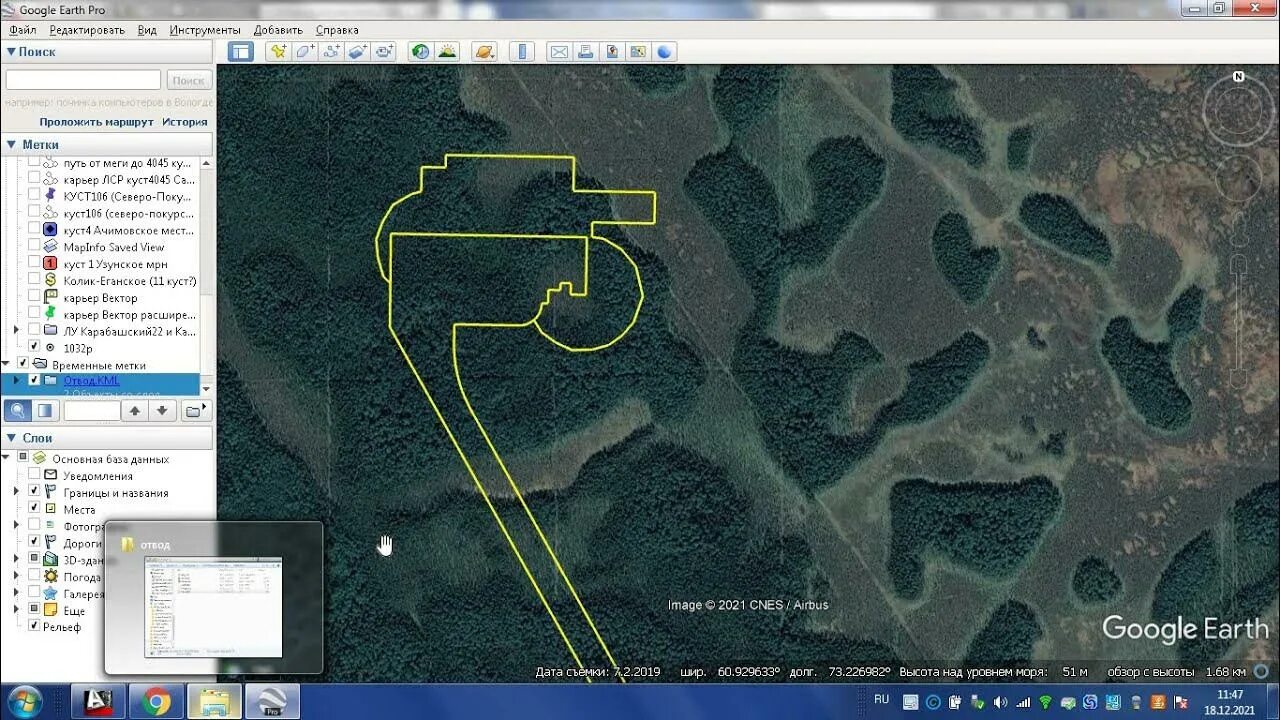Open the 'Редактировать' menu
The width and height of the screenshot is (1280, 720).
pyautogui.click(x=87, y=30)
